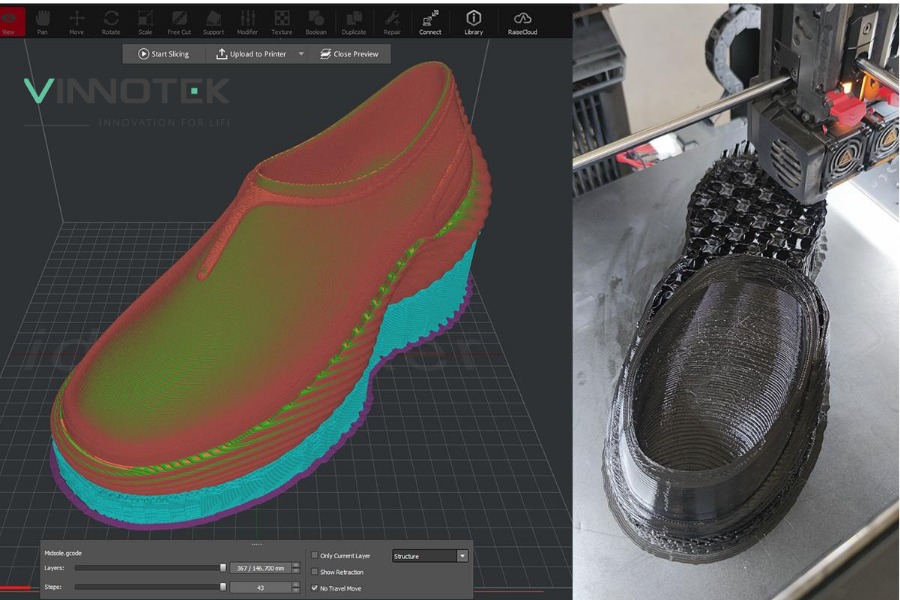The image size is (900, 600).
Task: Expand the Upload to Printer arrow
Action: 301,54
